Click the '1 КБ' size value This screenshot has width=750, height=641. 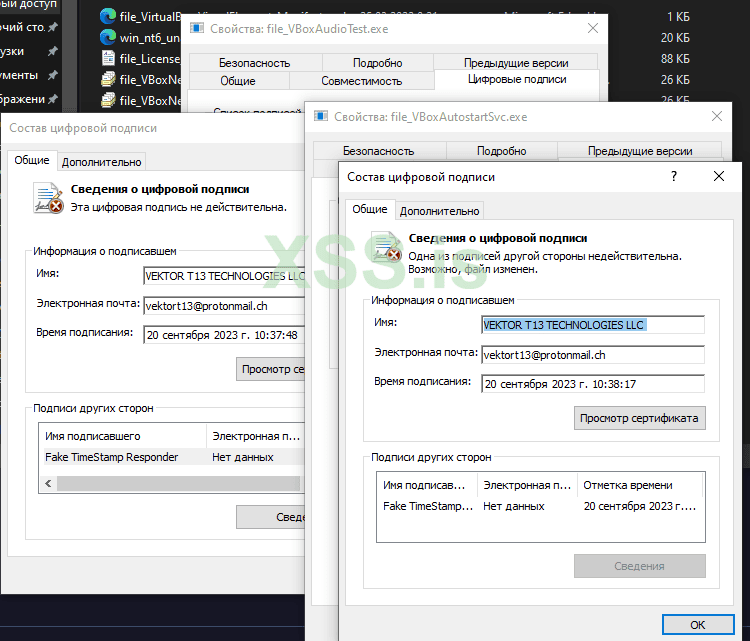678,16
